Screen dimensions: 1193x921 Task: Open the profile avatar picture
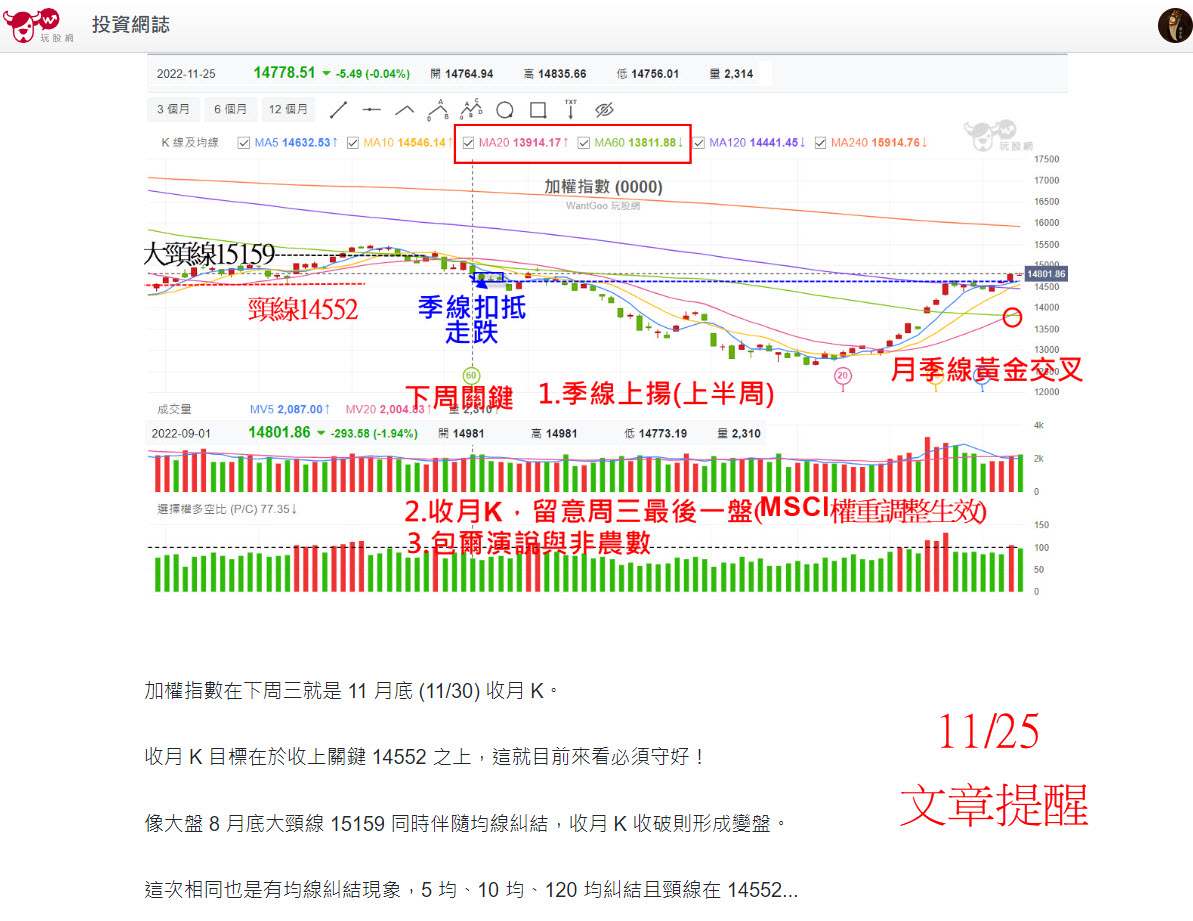1173,24
